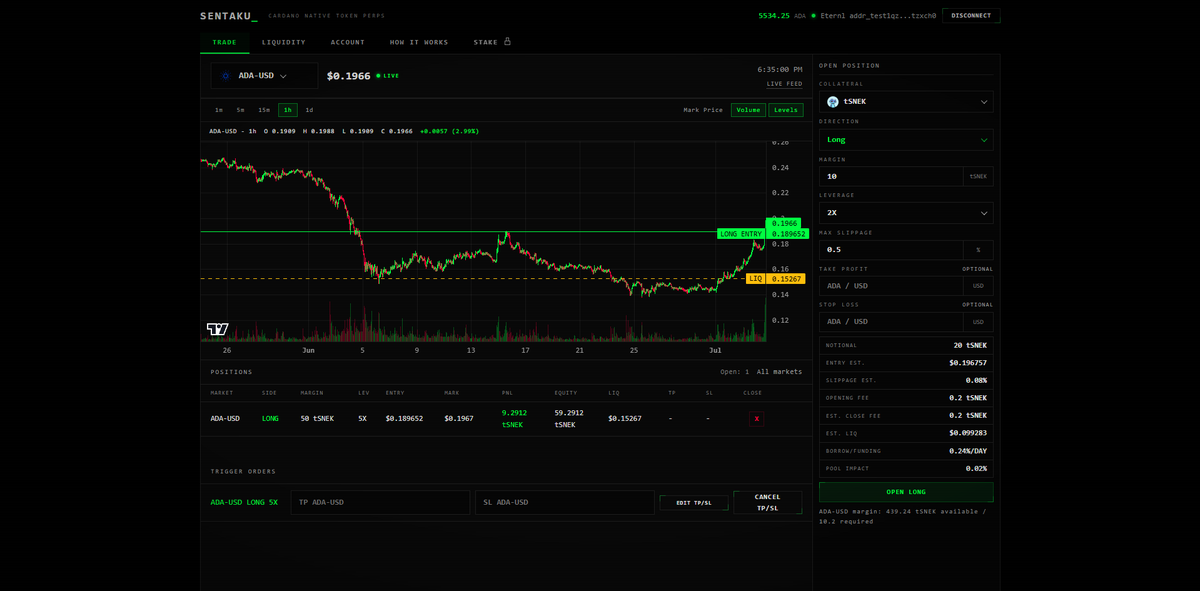Click the Take Profit ADA / USD field
Screen dimensions: 1200x591
pyautogui.click(x=891, y=286)
